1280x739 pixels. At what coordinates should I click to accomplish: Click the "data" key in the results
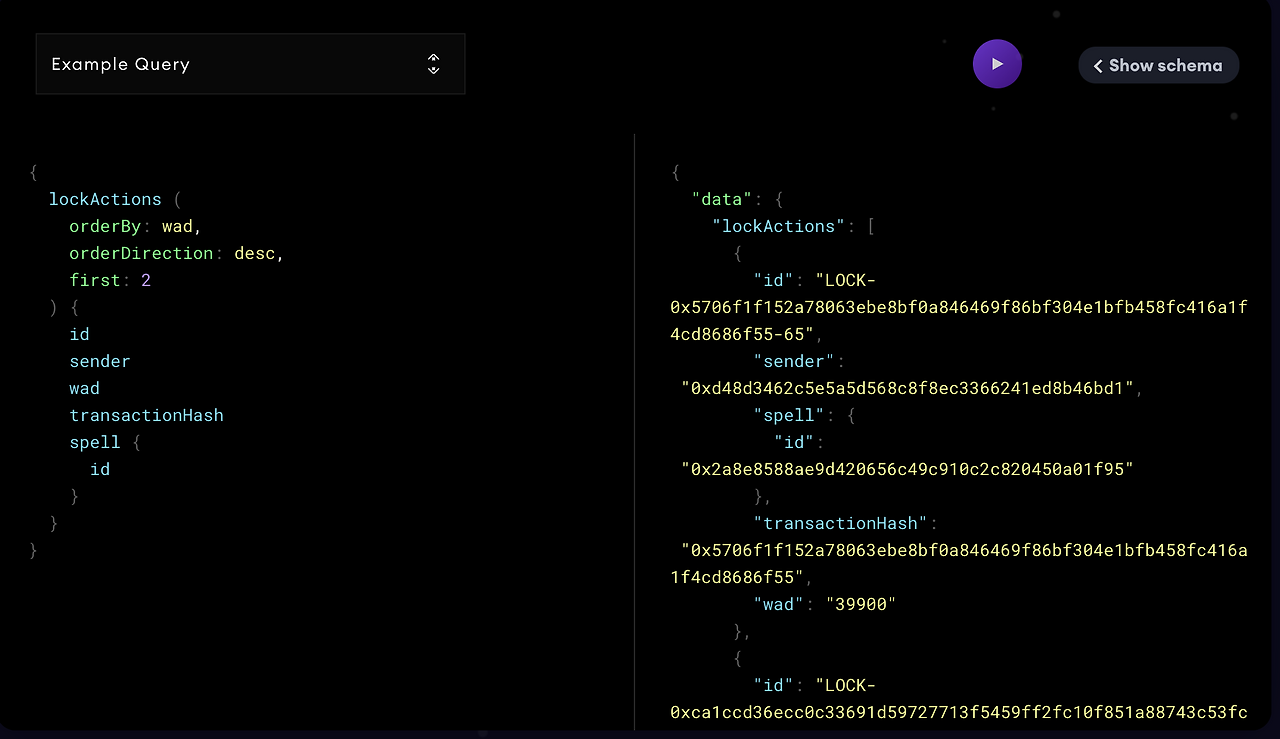point(723,199)
